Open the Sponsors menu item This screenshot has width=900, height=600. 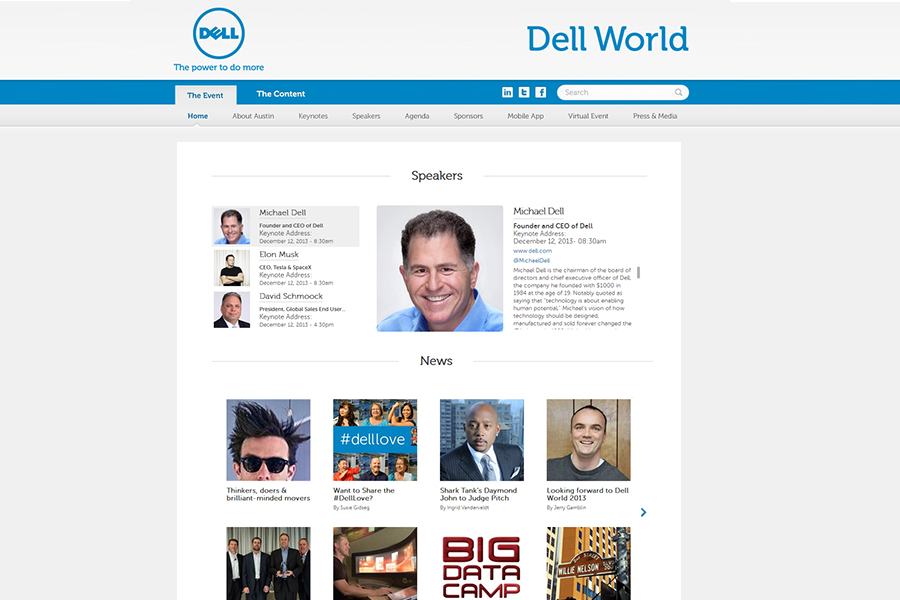coord(468,116)
